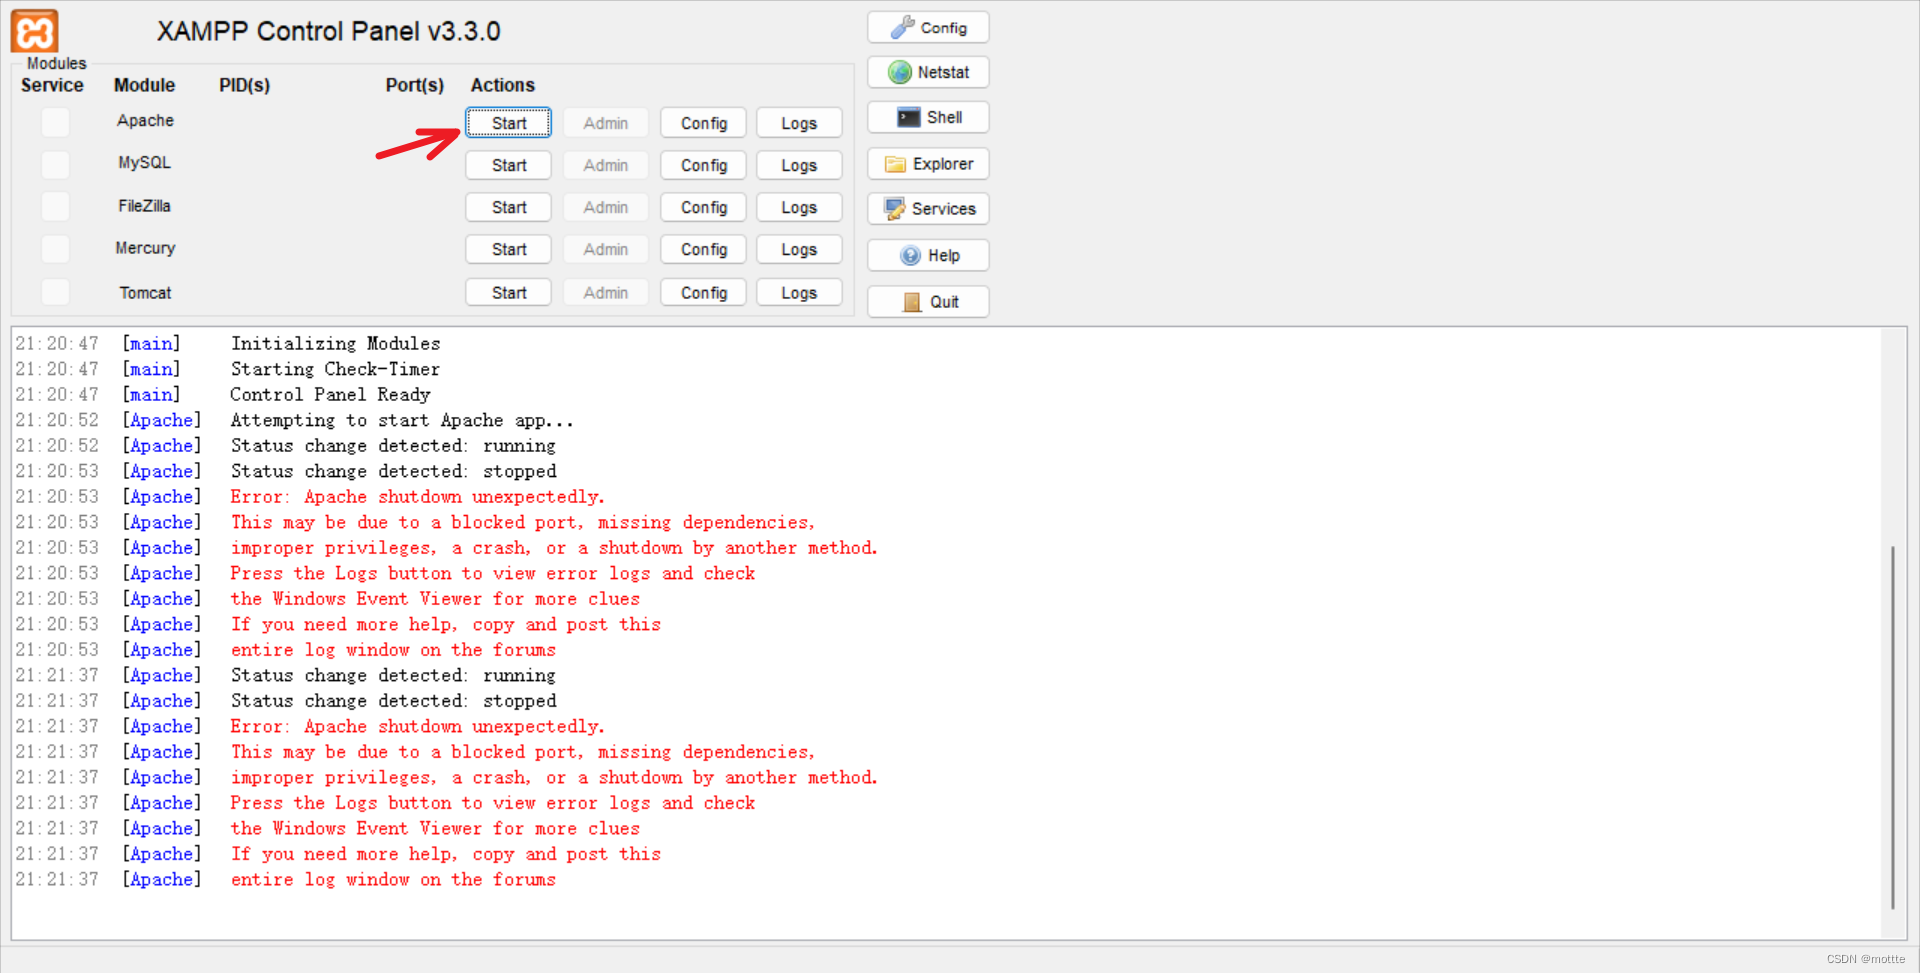
Task: Open the Services button
Action: (x=928, y=209)
